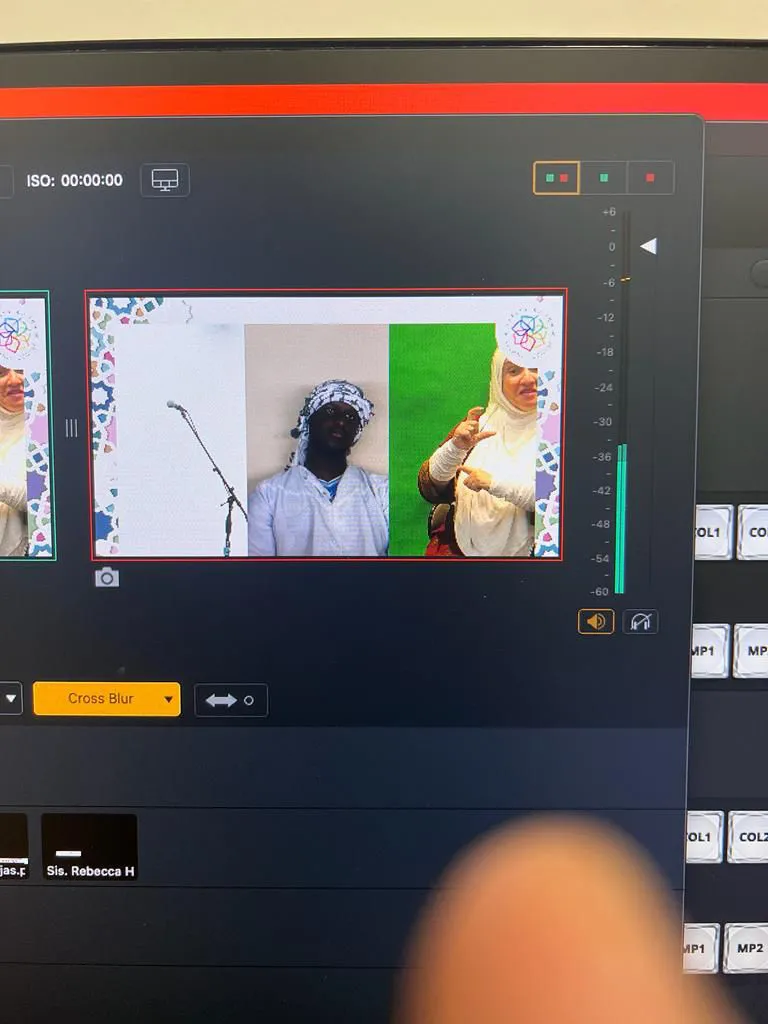The height and width of the screenshot is (1024, 768).
Task: Select the Sis. Rebecca H graphic thumbnail
Action: point(89,846)
